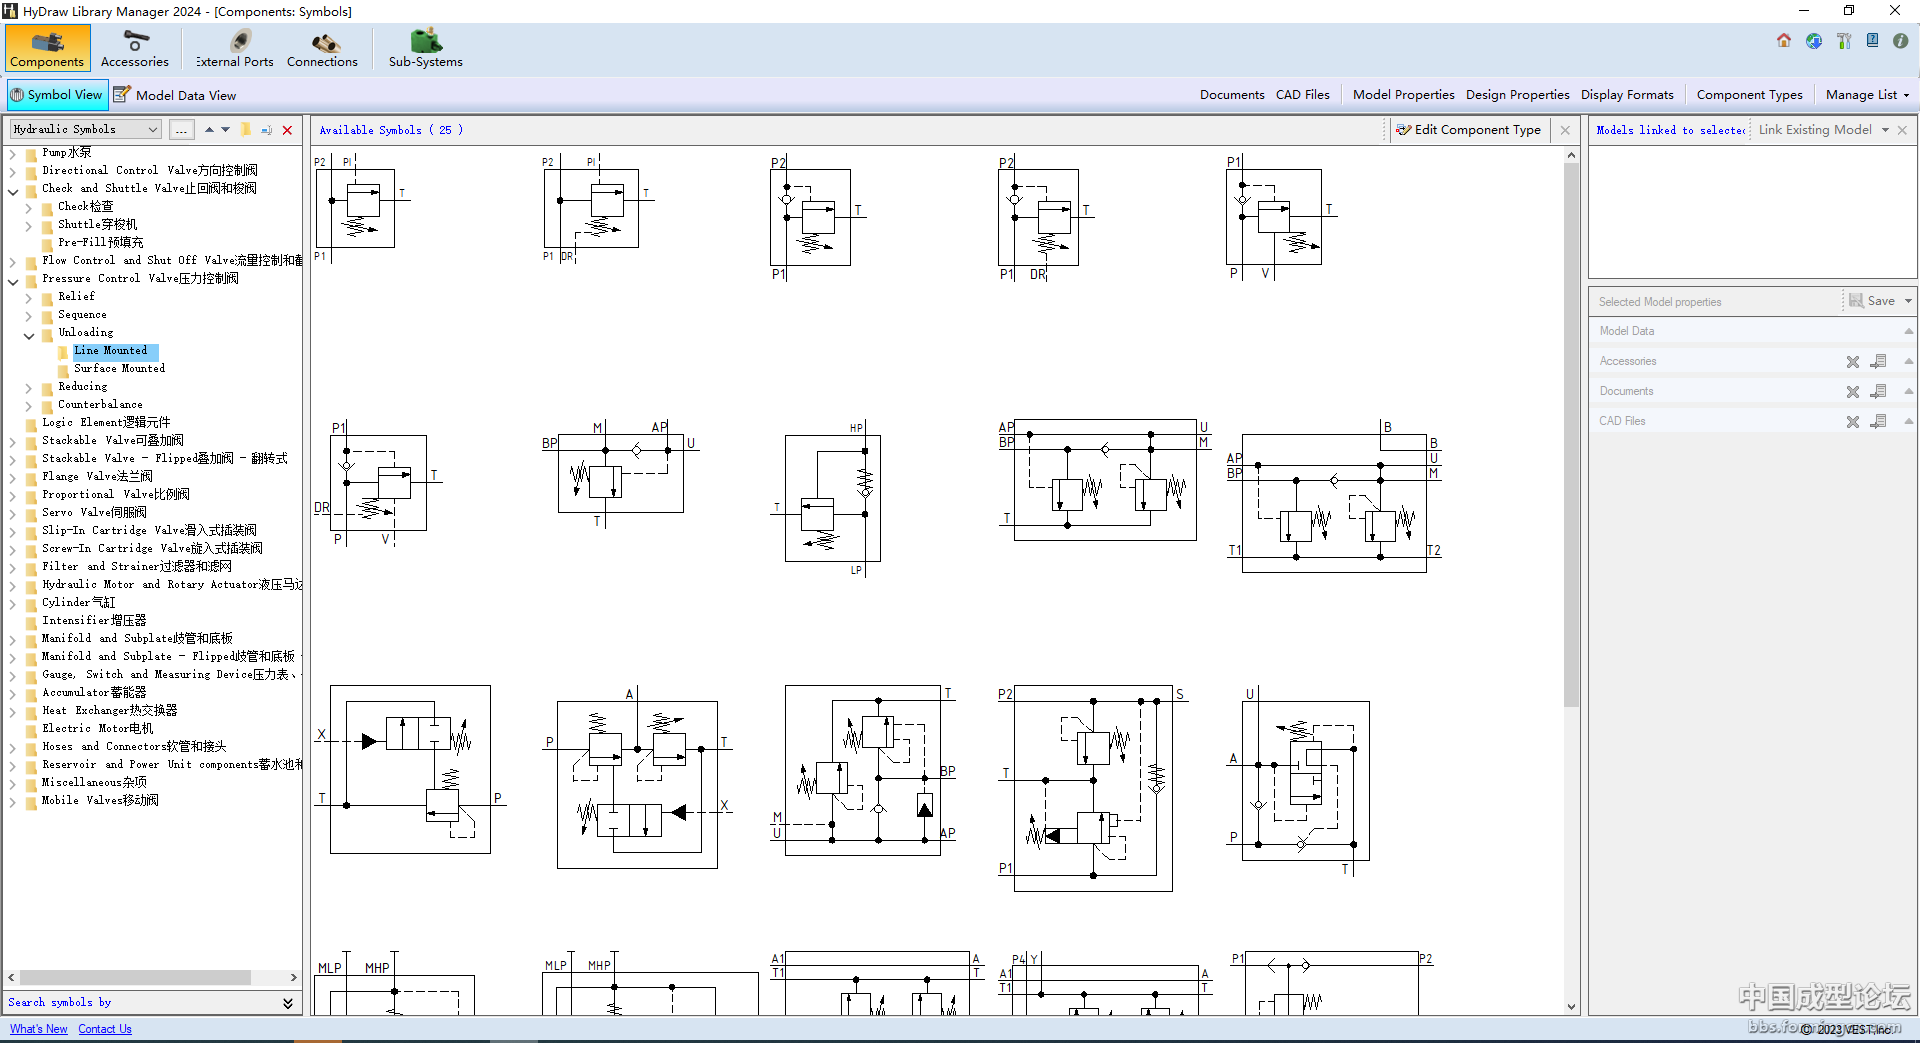The width and height of the screenshot is (1920, 1043).
Task: Click the symbol list vertical scrollbar
Action: (x=1571, y=435)
